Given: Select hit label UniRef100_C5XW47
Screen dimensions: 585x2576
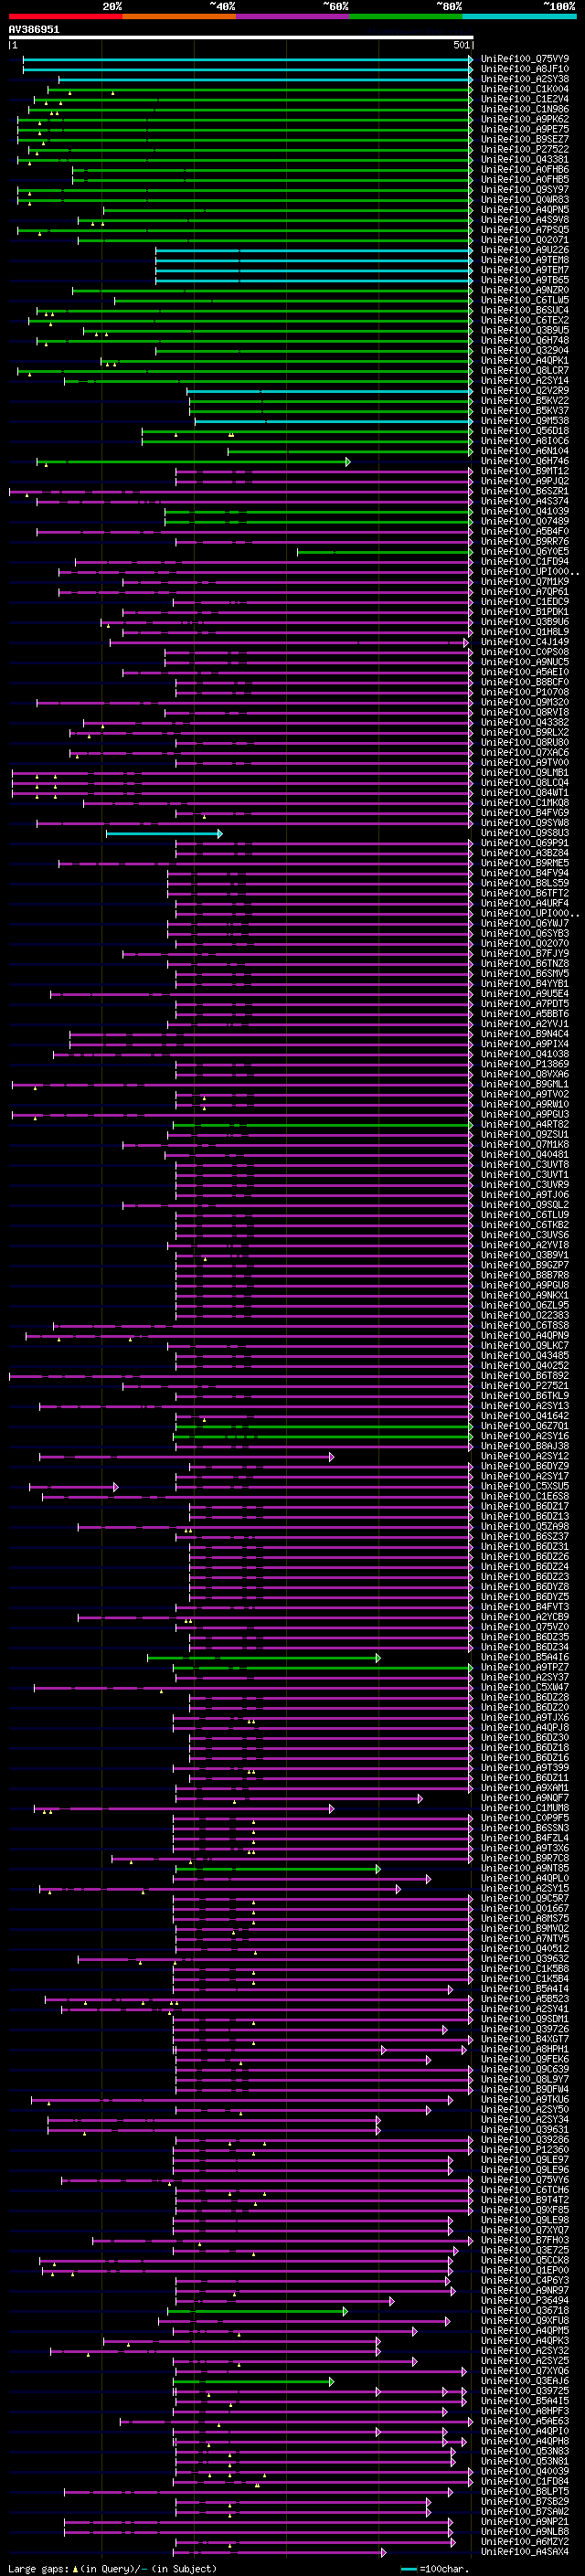Looking at the screenshot, I should point(525,1687).
